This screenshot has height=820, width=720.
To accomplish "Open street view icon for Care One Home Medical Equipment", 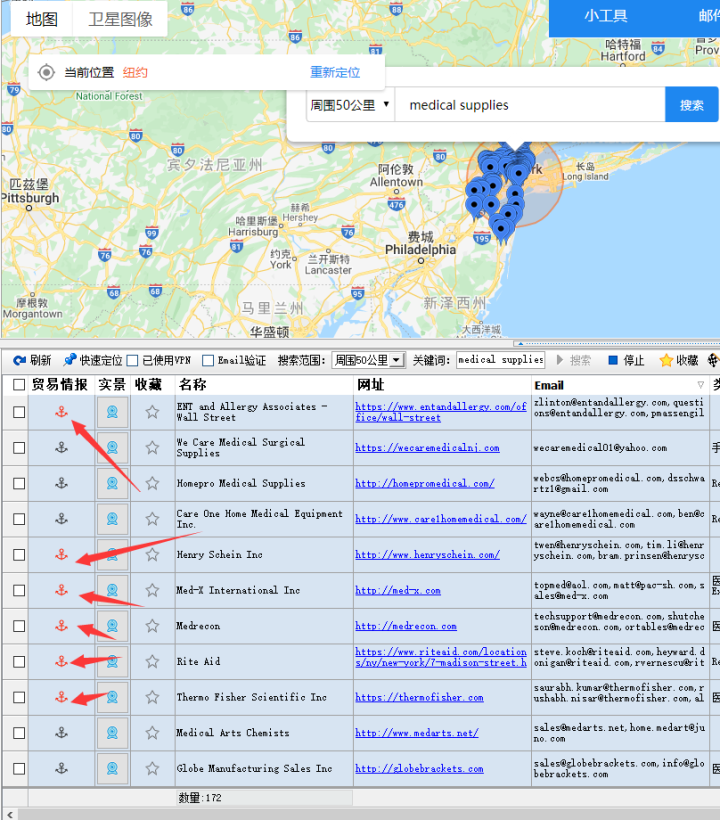I will (x=112, y=519).
